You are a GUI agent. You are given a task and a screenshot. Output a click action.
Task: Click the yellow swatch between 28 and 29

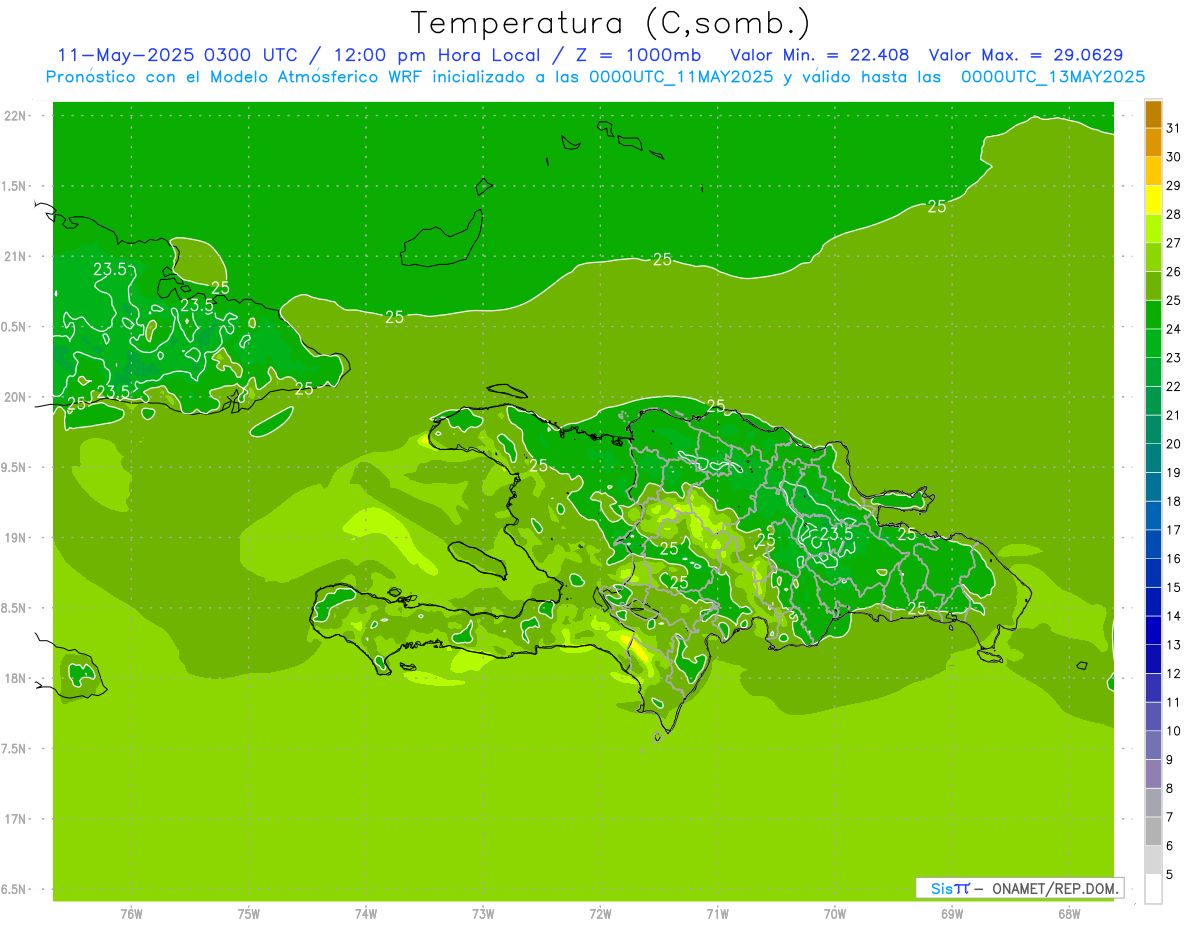tap(1153, 200)
